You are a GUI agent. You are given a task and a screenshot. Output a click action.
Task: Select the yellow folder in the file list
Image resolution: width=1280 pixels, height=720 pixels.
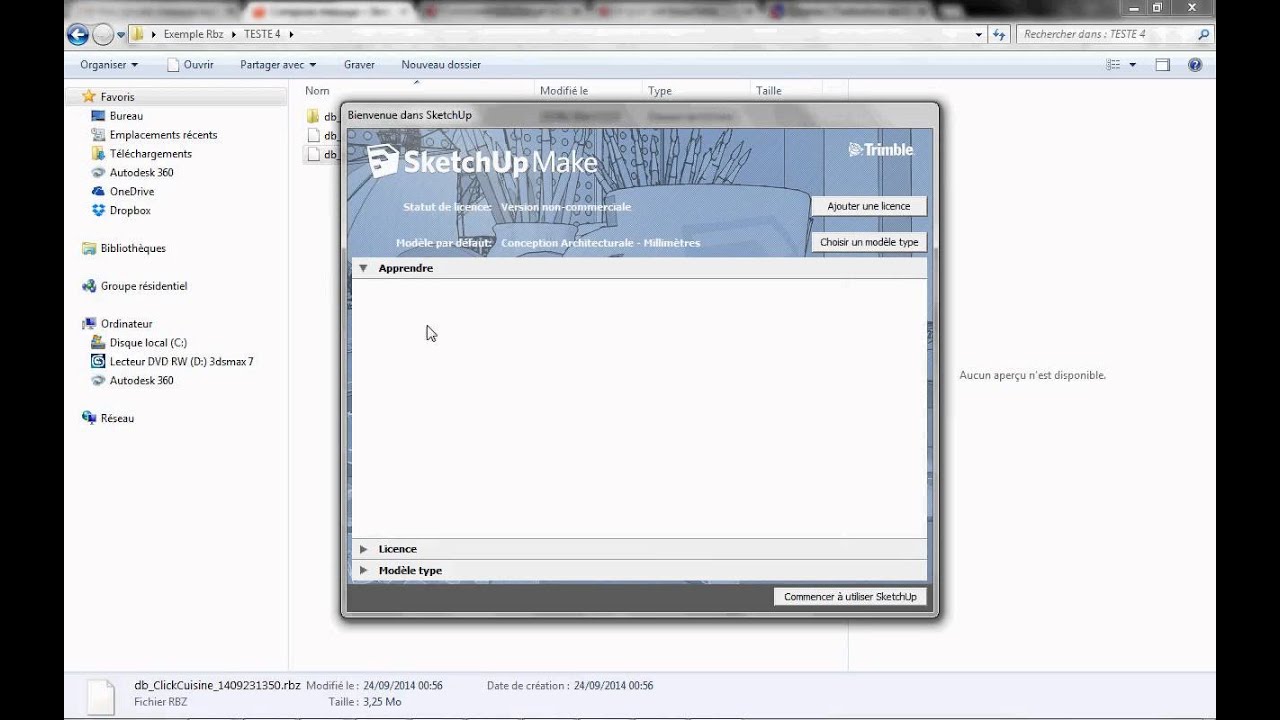click(313, 116)
